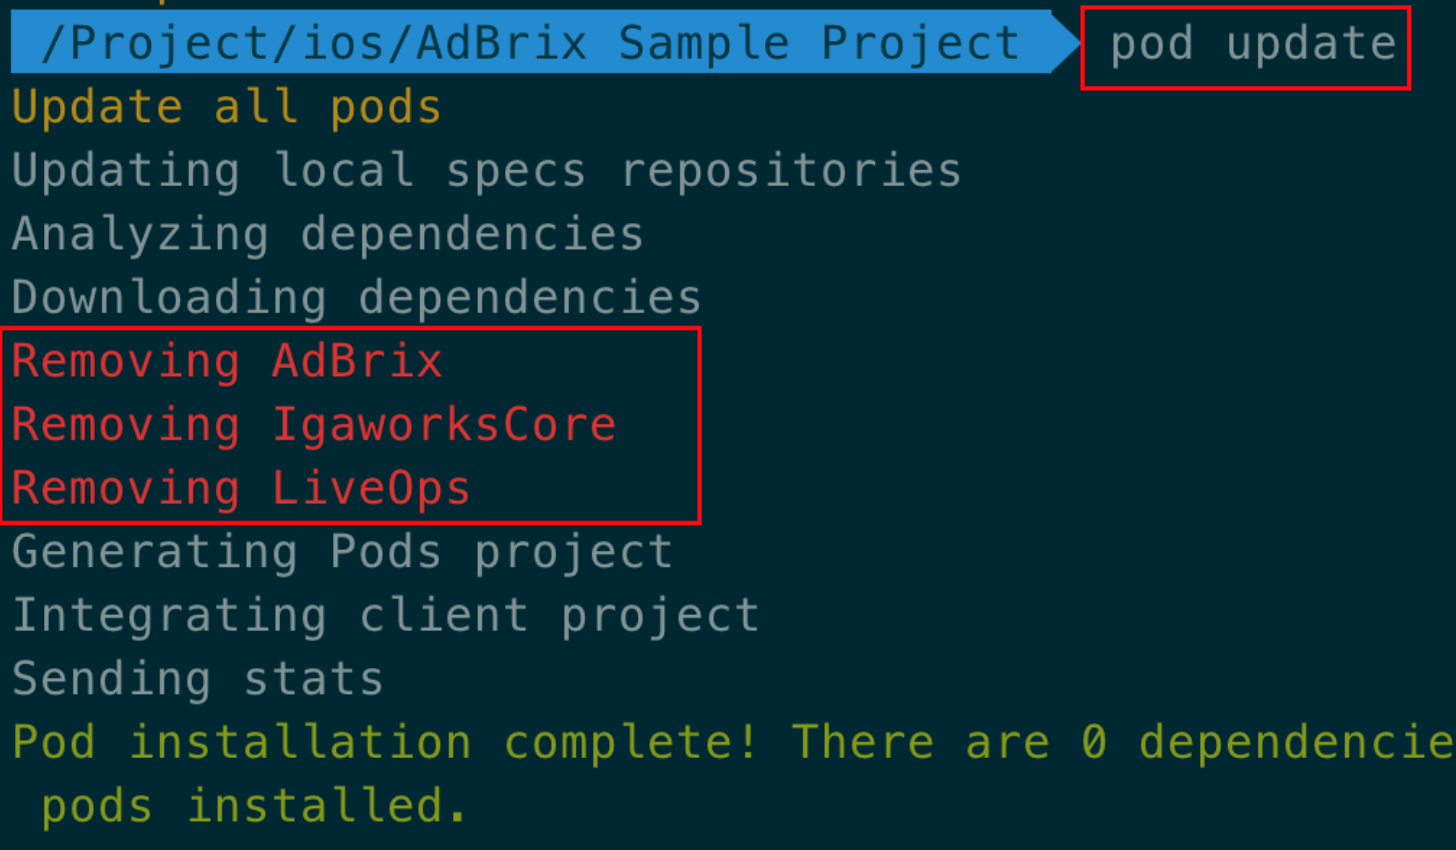Click 'Pod installation complete!' green text
The width and height of the screenshot is (1456, 850).
[x=385, y=743]
